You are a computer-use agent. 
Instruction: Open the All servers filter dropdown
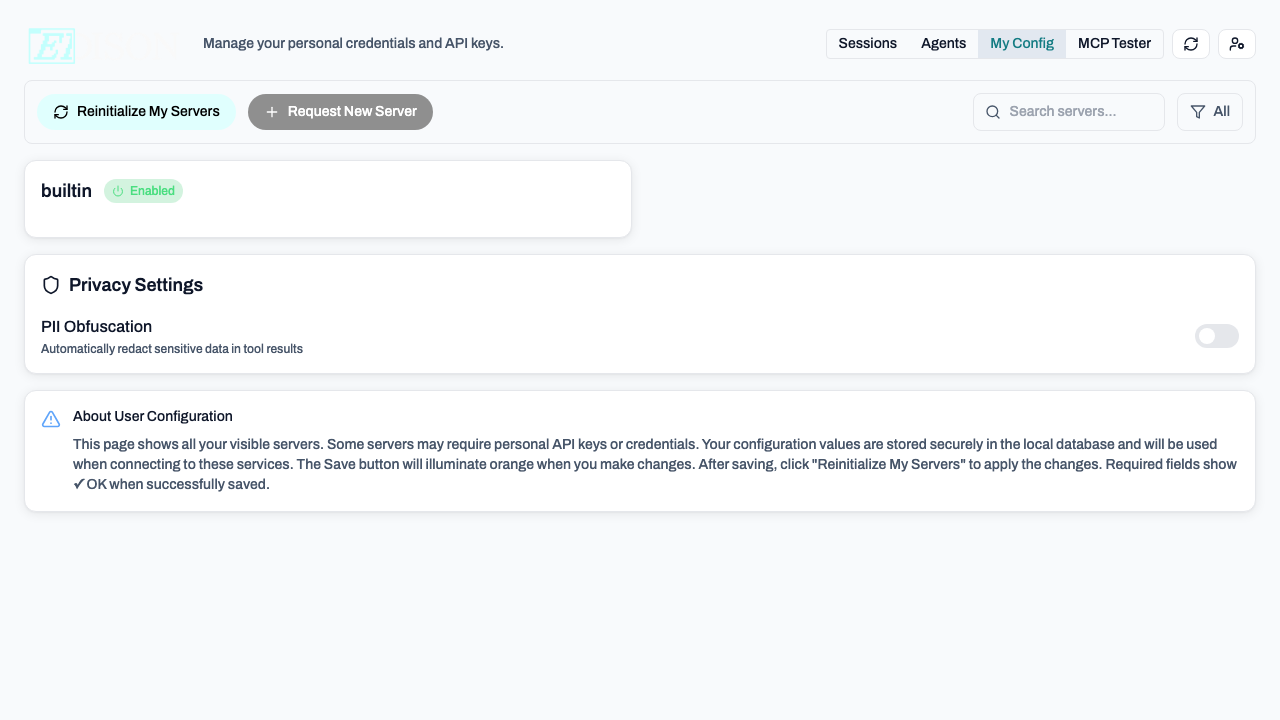[1210, 112]
